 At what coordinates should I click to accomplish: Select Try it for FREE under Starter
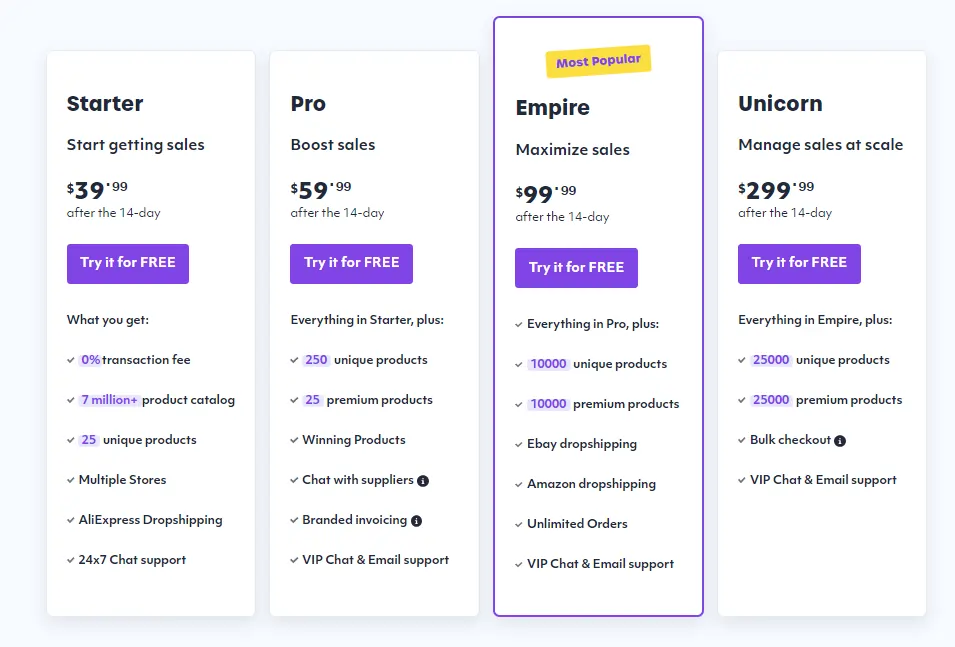click(128, 263)
